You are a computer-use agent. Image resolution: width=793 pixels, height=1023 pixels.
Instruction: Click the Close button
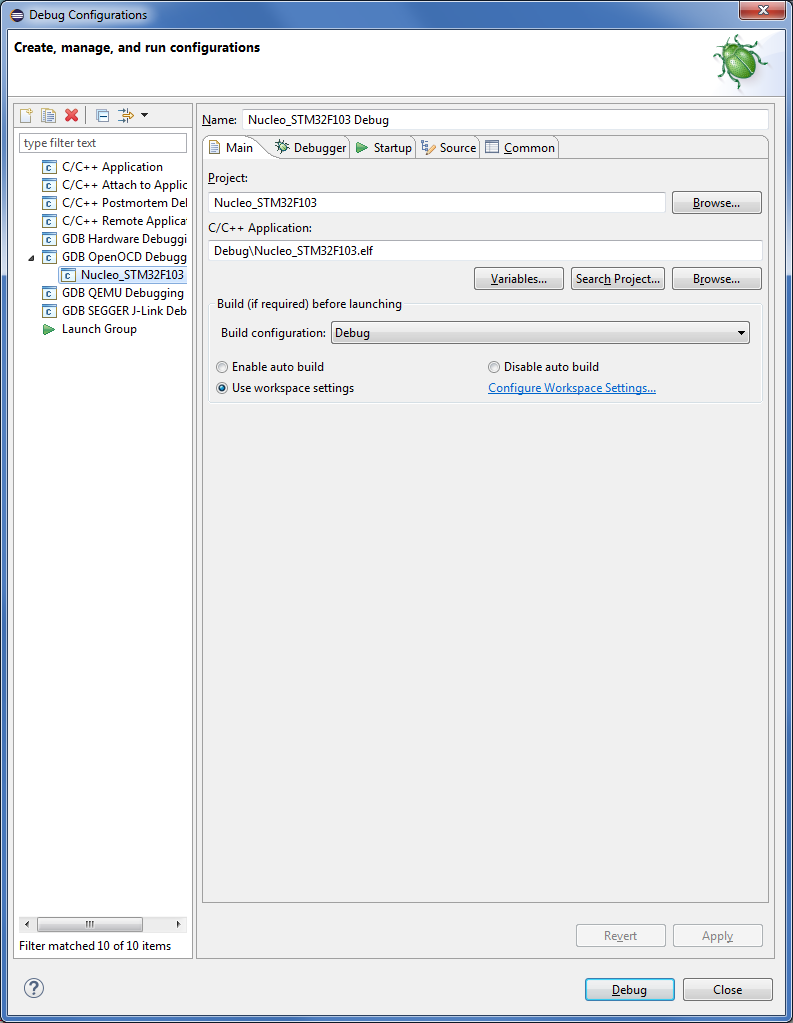tap(728, 990)
